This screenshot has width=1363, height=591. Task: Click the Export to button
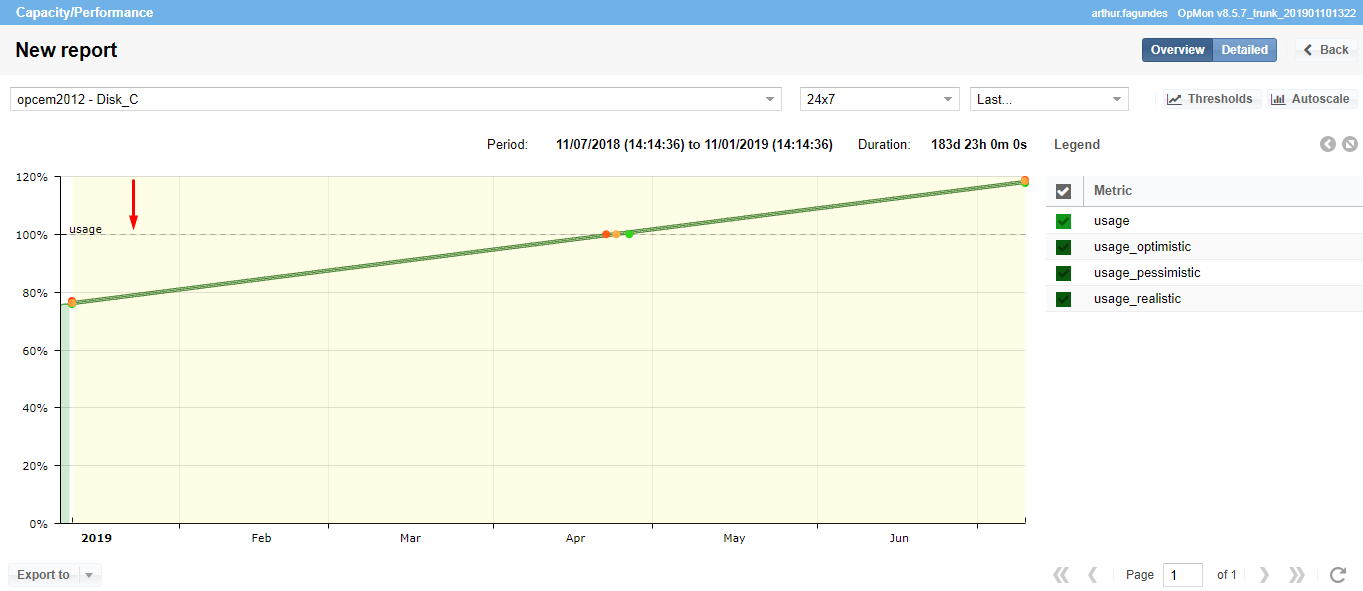[x=43, y=575]
